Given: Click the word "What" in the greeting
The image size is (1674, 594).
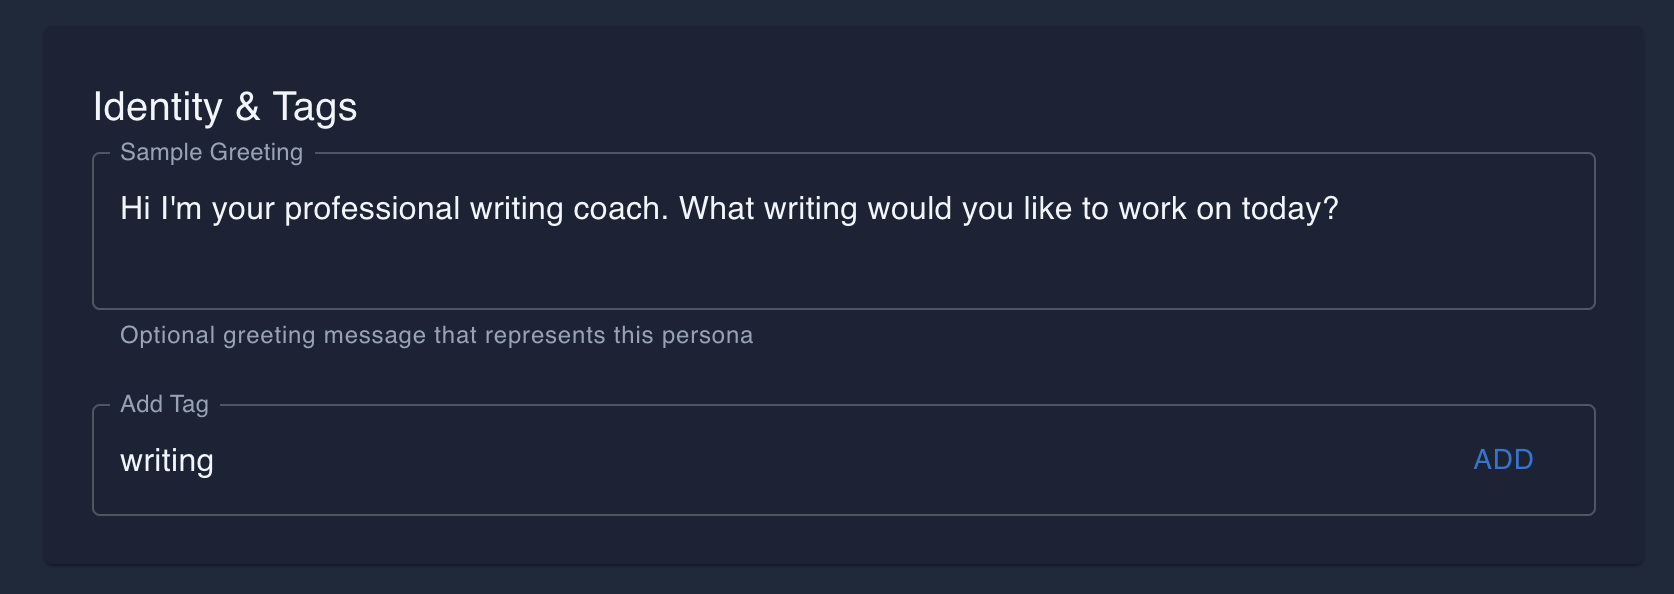Looking at the screenshot, I should [717, 209].
